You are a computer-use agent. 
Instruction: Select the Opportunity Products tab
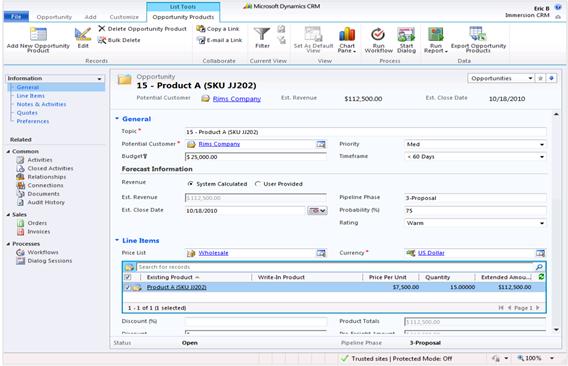(183, 17)
